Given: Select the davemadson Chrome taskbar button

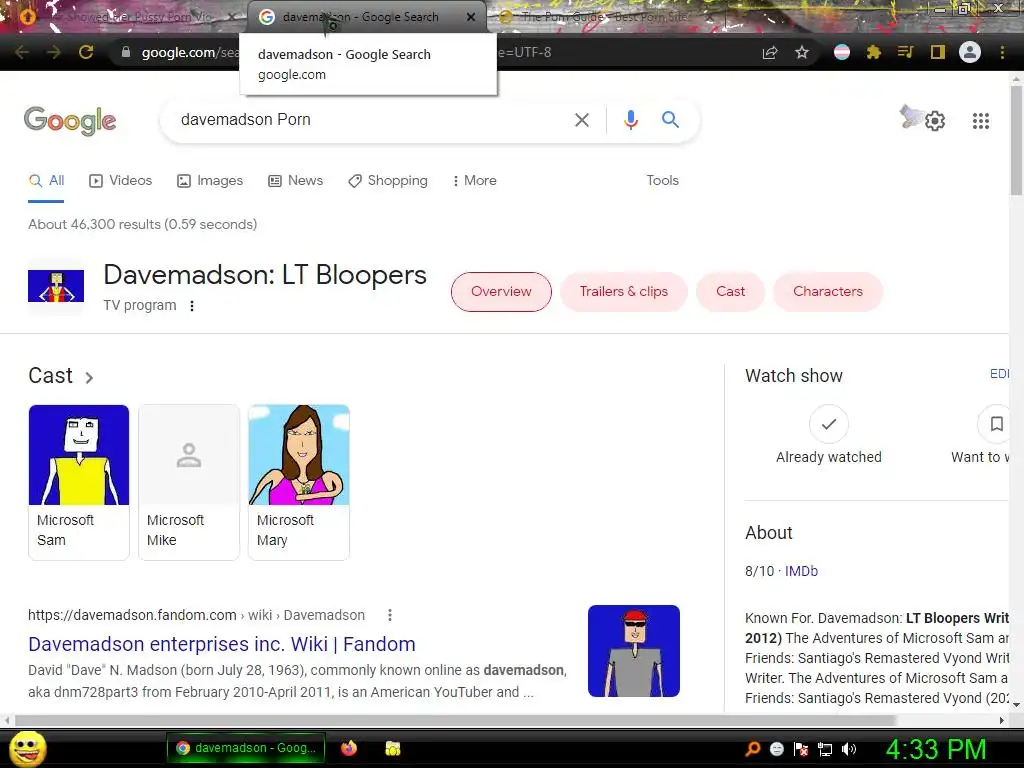Looking at the screenshot, I should [247, 748].
